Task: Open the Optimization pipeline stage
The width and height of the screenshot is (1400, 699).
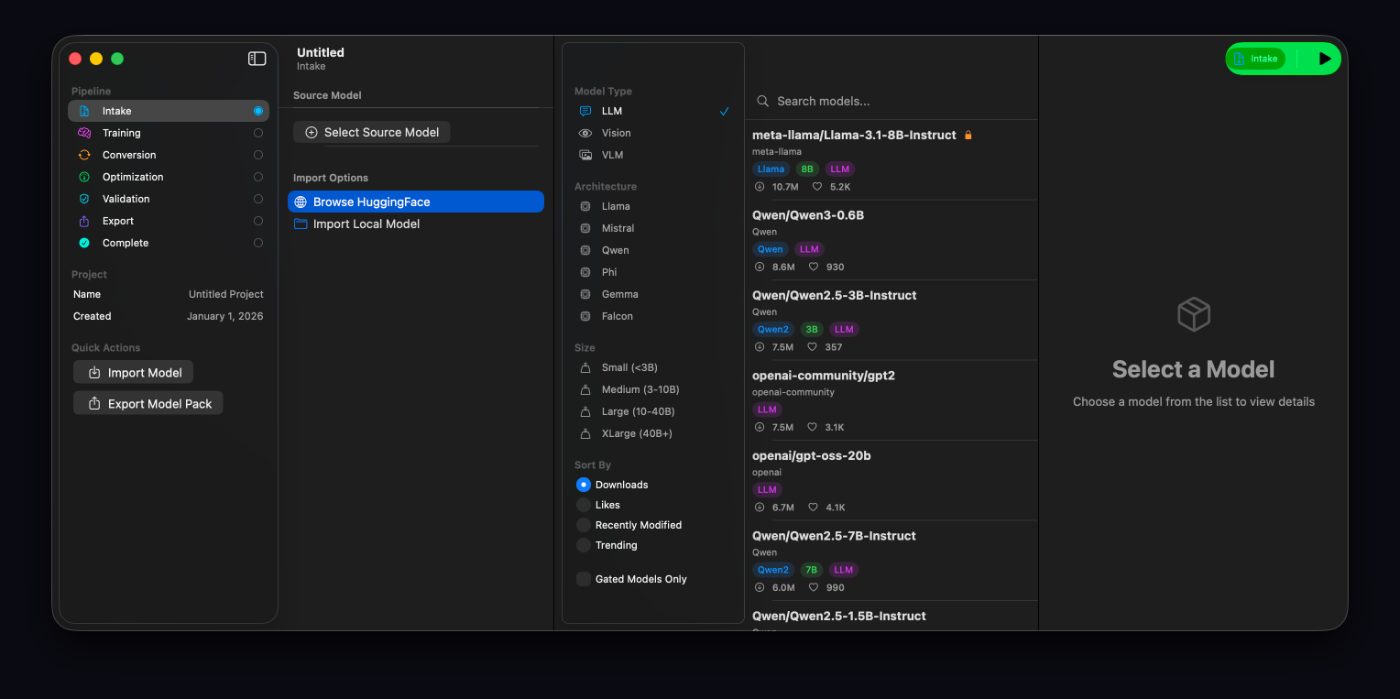Action: point(168,177)
